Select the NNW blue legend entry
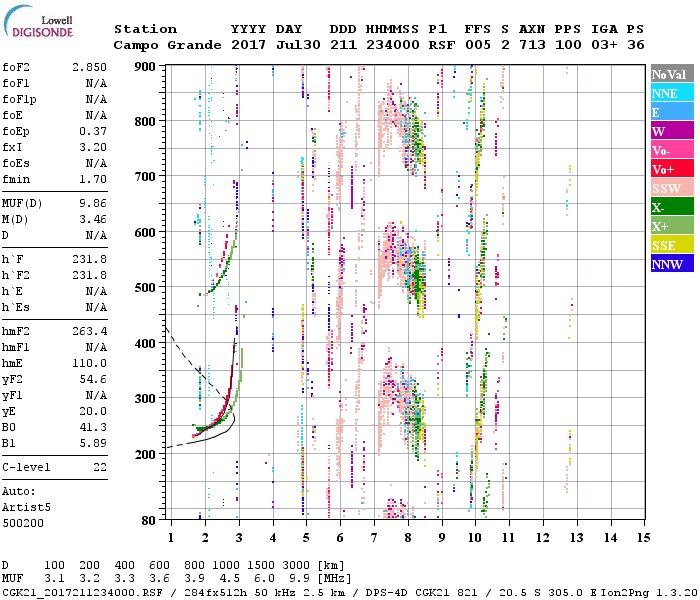The image size is (700, 600). [x=667, y=264]
